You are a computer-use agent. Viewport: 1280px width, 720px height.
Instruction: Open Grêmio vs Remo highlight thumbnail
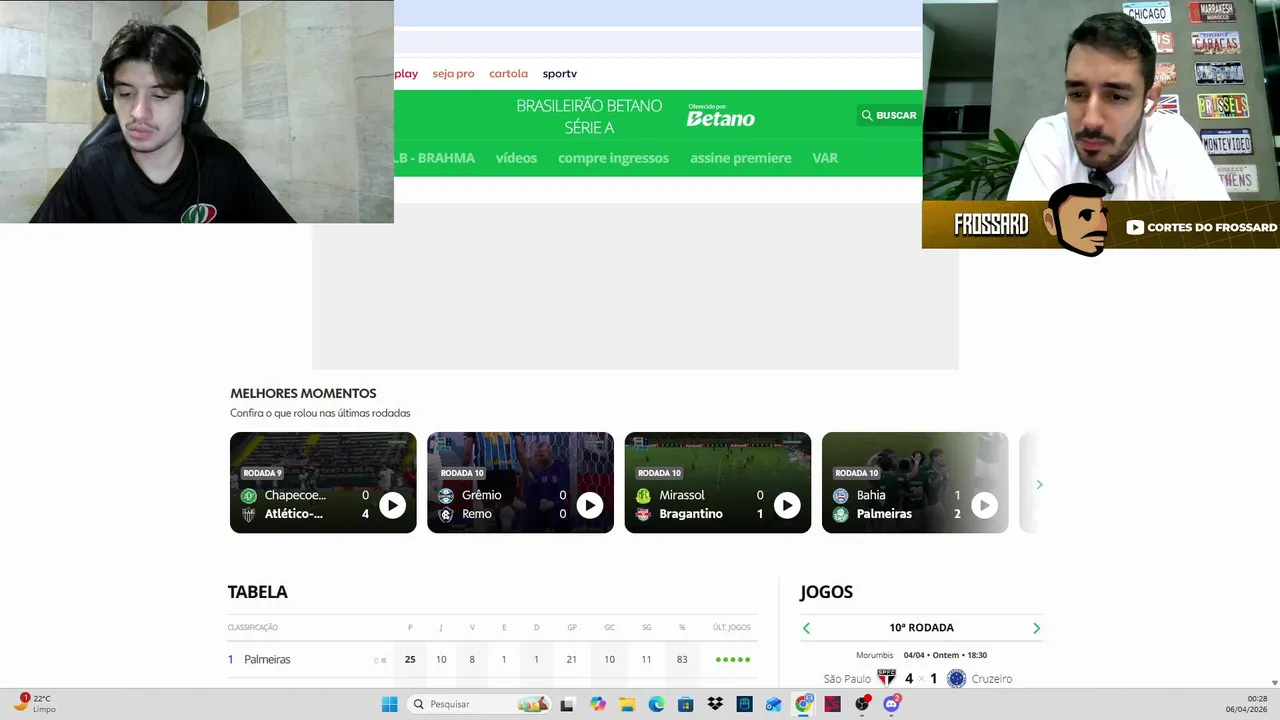520,482
